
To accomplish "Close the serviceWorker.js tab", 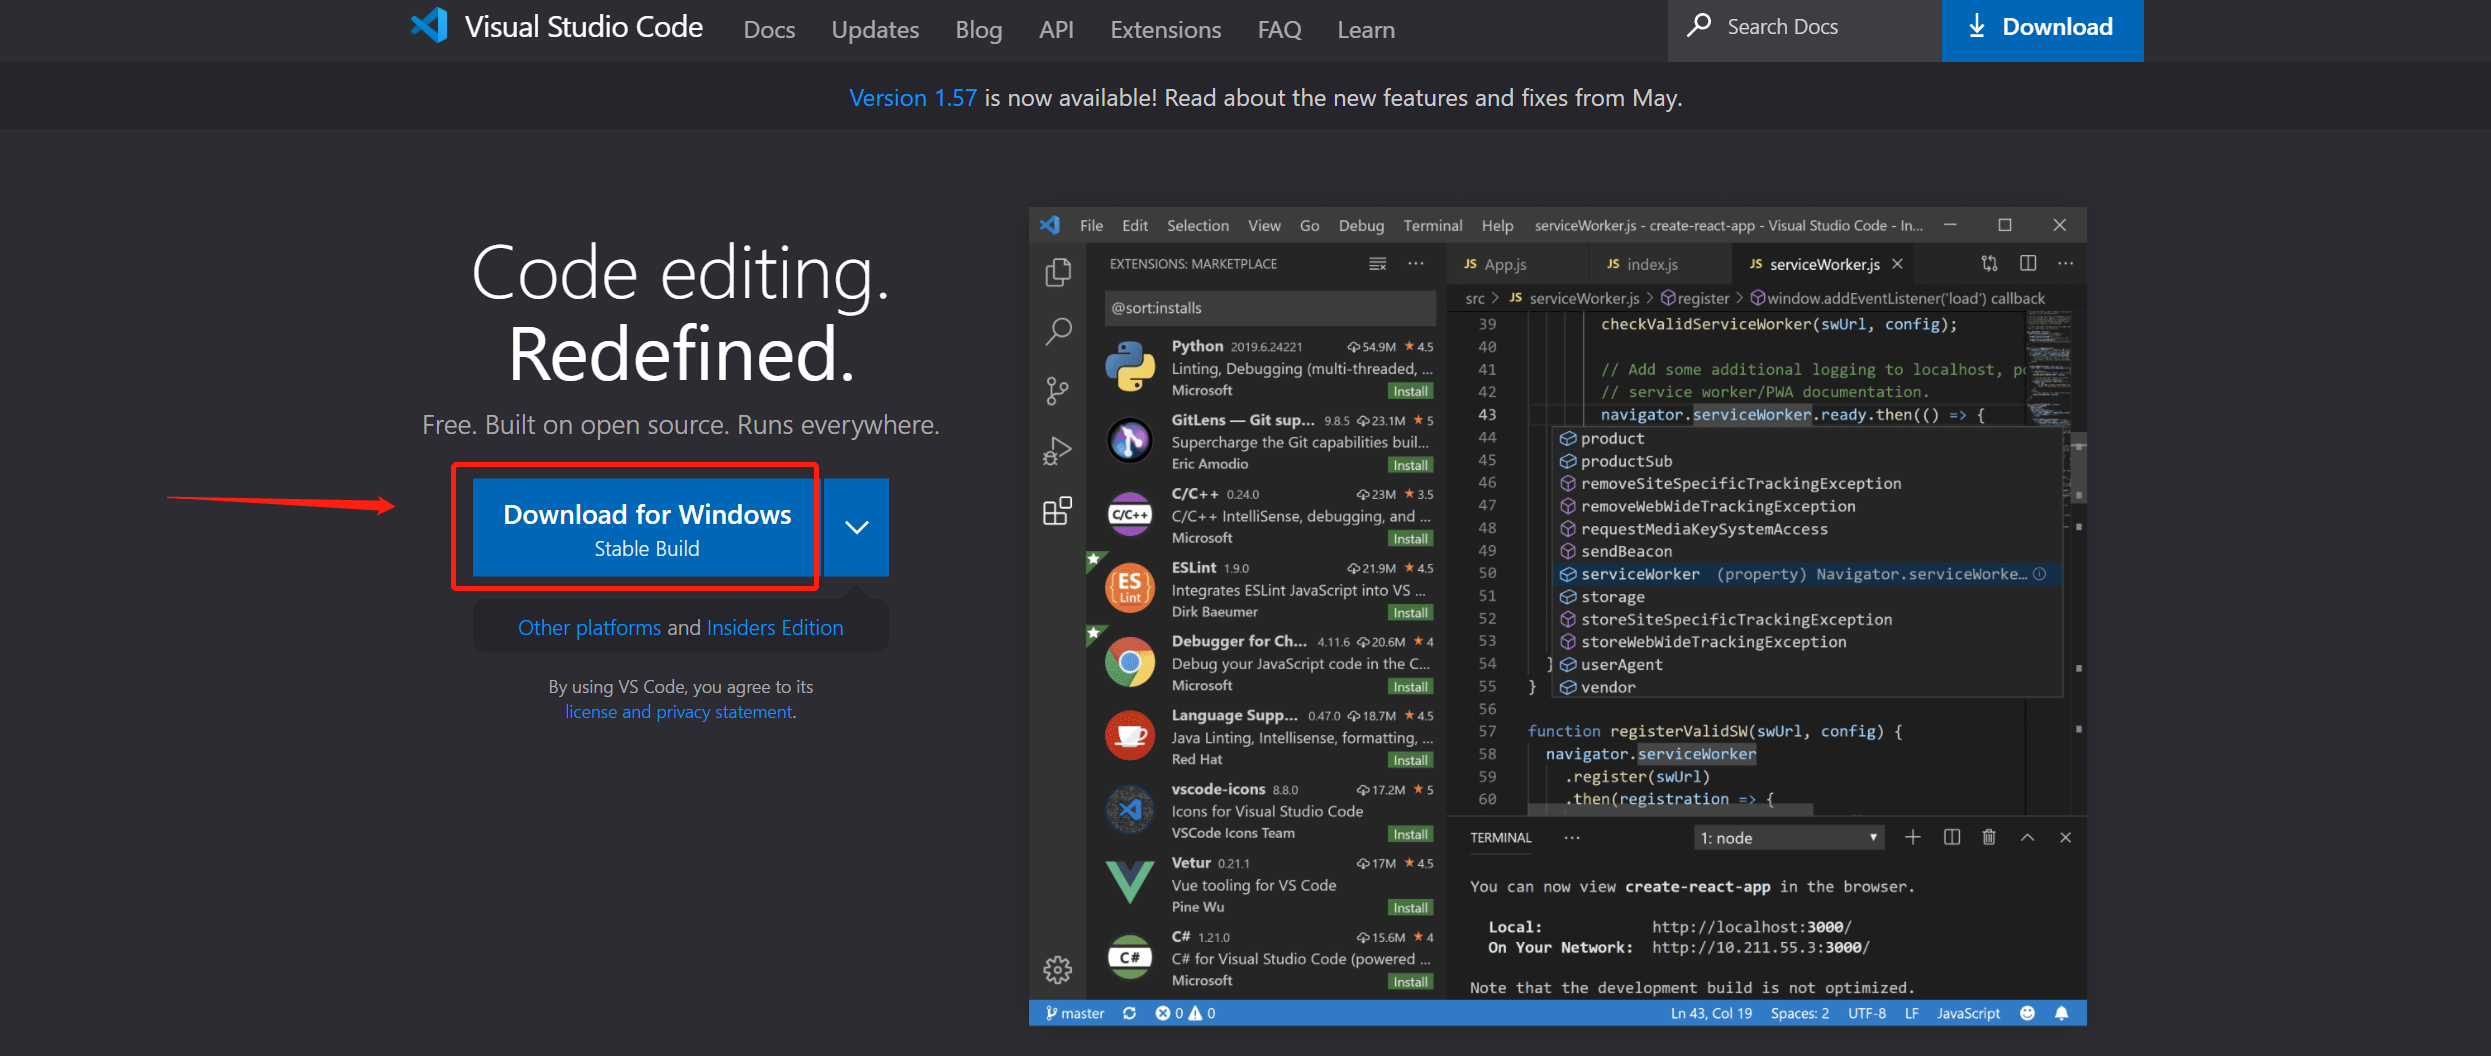I will click(1897, 264).
